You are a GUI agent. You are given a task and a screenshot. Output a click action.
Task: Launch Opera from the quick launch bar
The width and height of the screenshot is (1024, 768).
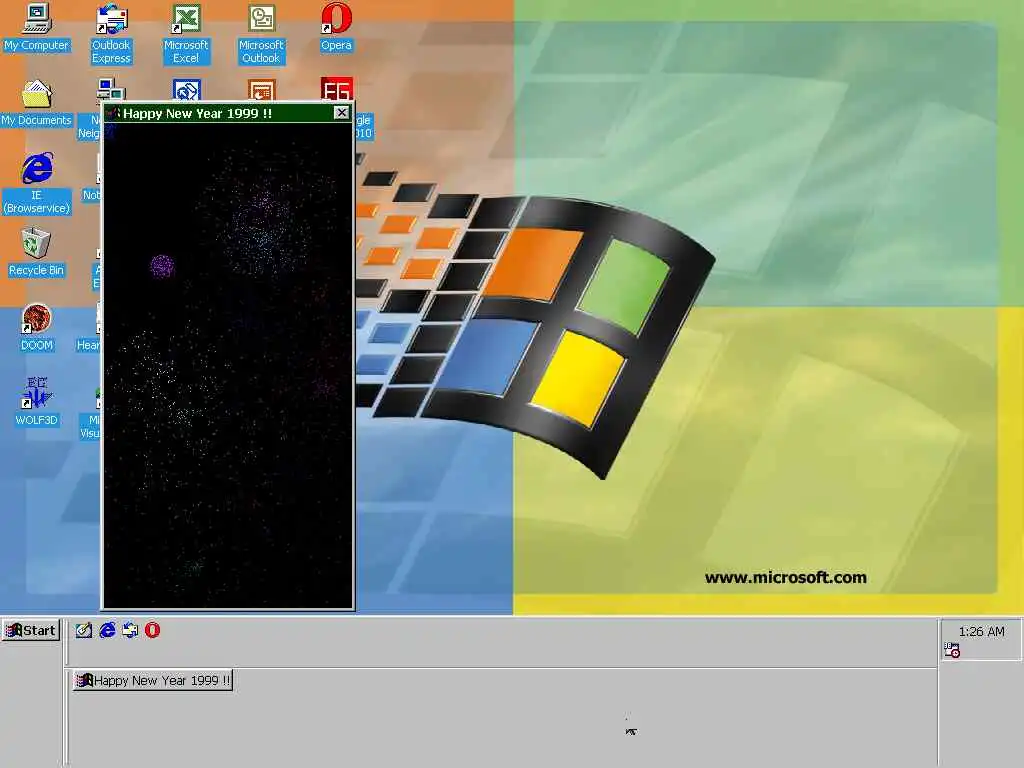pos(152,630)
